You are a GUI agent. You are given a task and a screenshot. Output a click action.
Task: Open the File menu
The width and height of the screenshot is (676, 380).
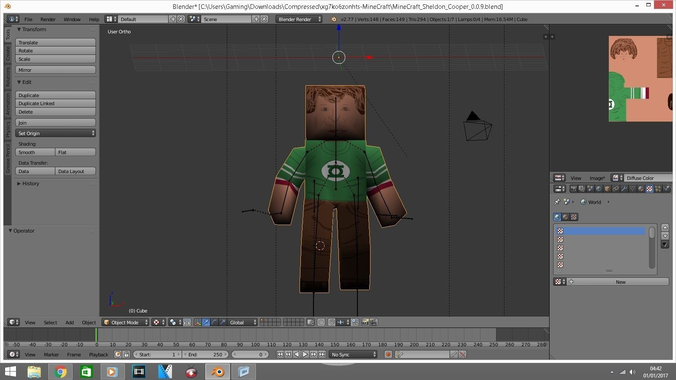coord(28,19)
